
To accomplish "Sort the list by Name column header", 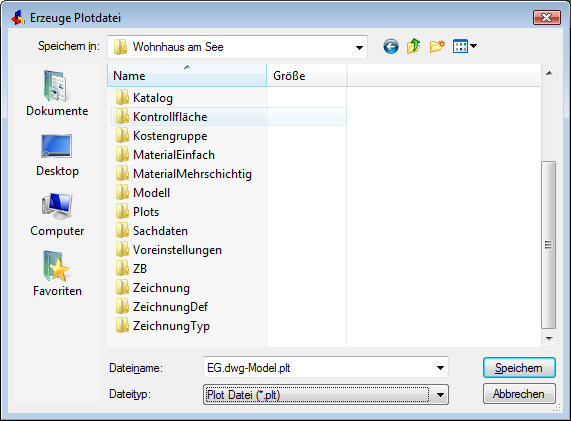I will [187, 76].
